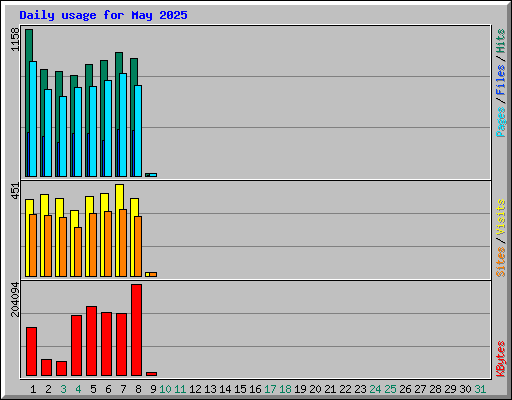Click the tiny red day 9 KBytes bar
The image size is (512, 400).
click(x=151, y=374)
